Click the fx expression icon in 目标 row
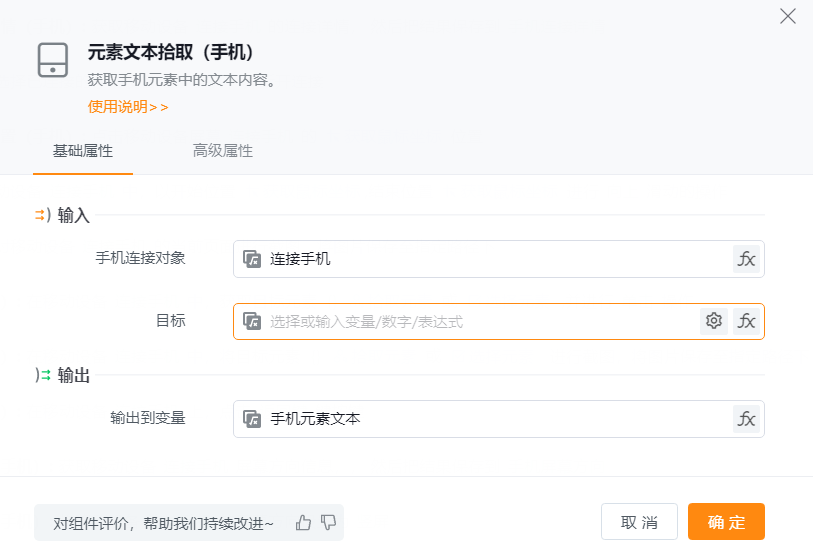Screen dimensions: 813x560 pos(746,321)
